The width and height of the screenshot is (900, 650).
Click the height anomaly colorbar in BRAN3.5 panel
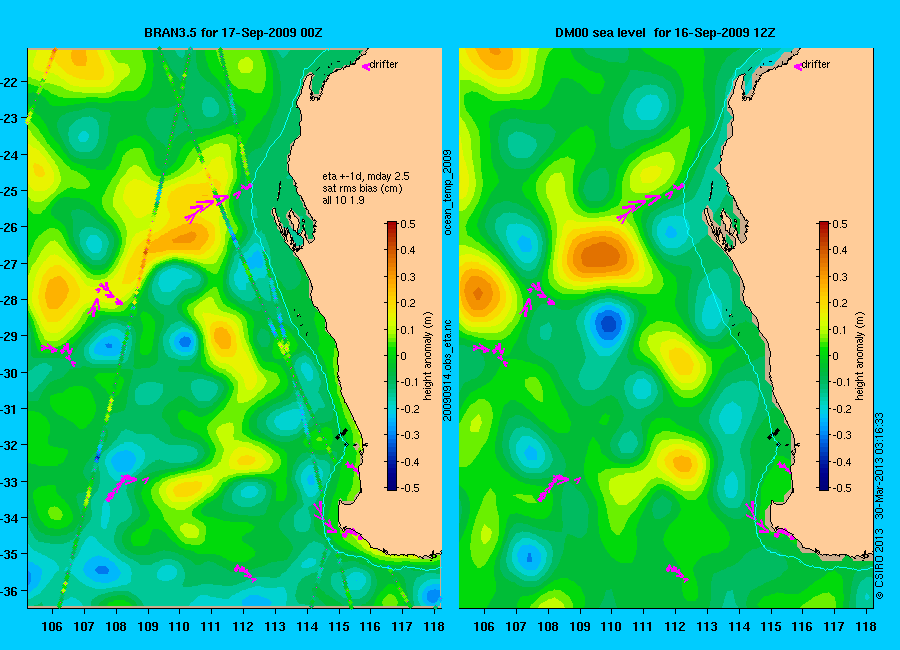392,355
